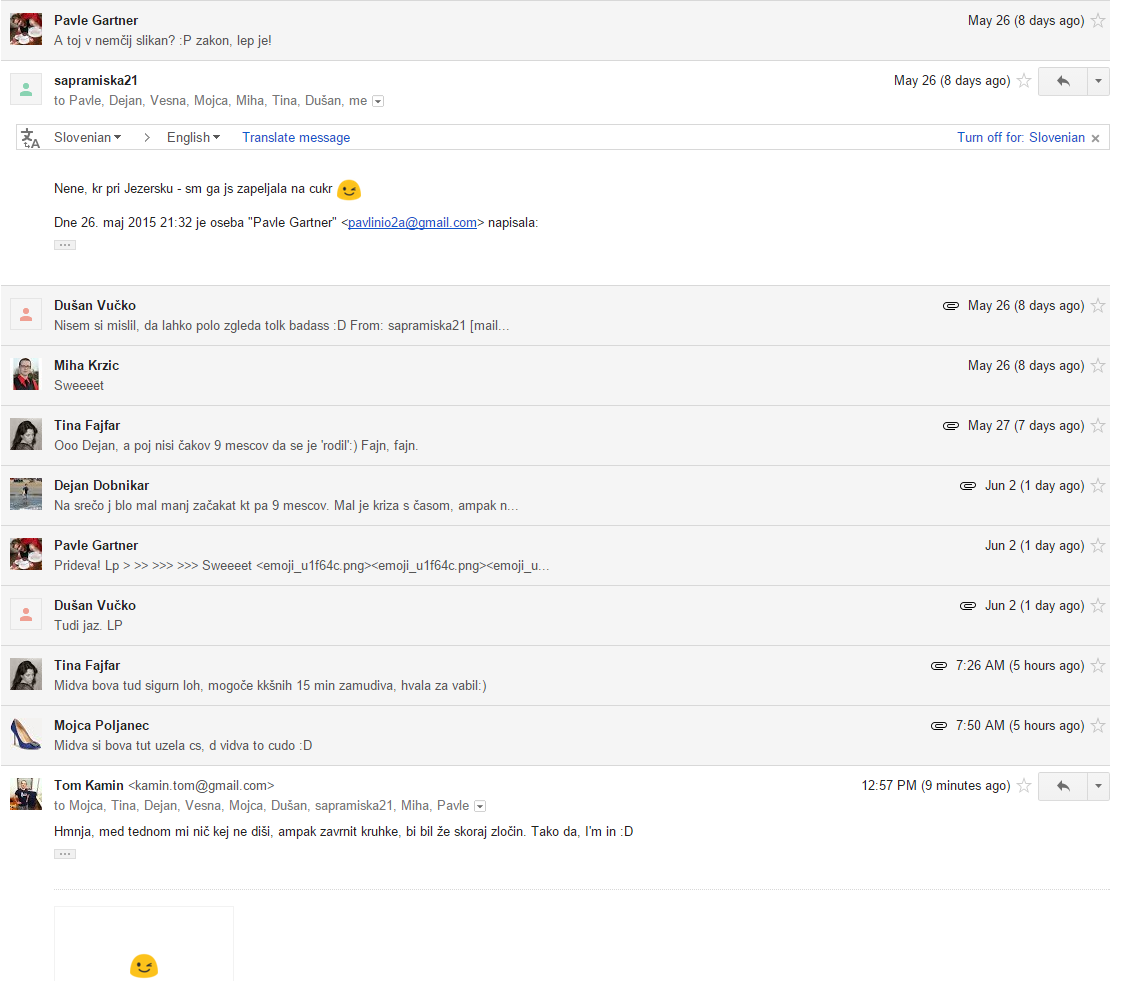
Task: Open the Slovenian source language dropdown
Action: click(x=88, y=138)
